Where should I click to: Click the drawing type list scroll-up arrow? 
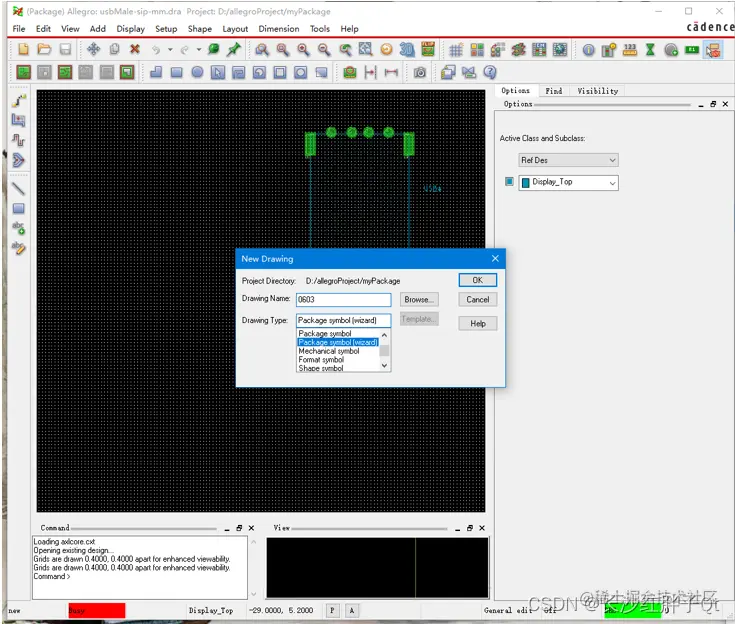(x=384, y=335)
